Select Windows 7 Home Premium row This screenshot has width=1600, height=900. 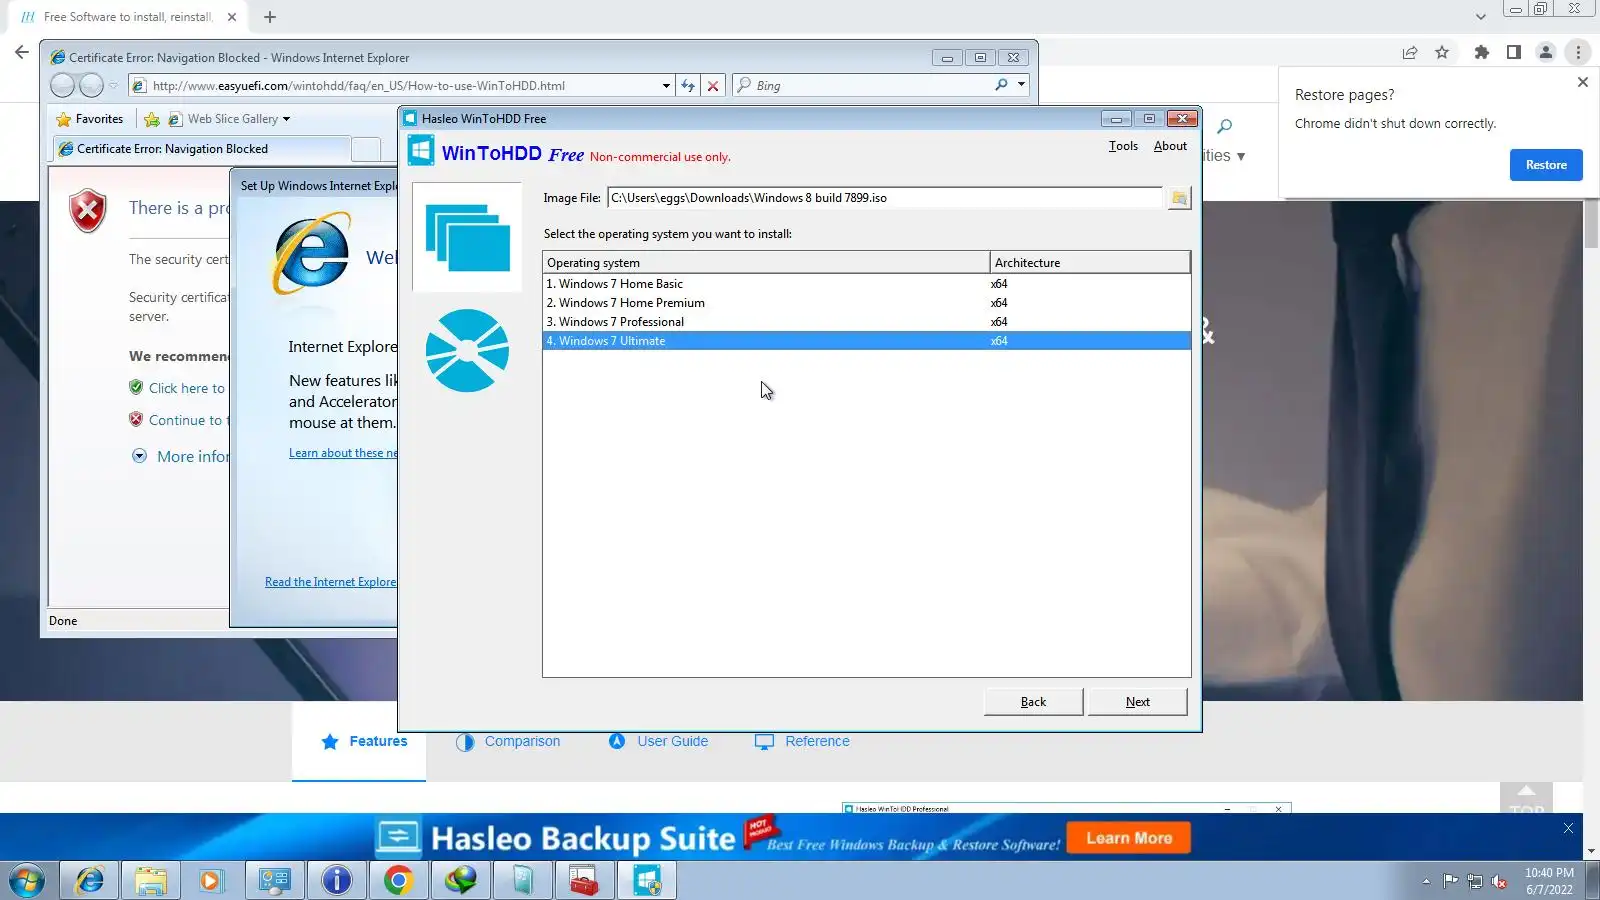click(x=867, y=303)
